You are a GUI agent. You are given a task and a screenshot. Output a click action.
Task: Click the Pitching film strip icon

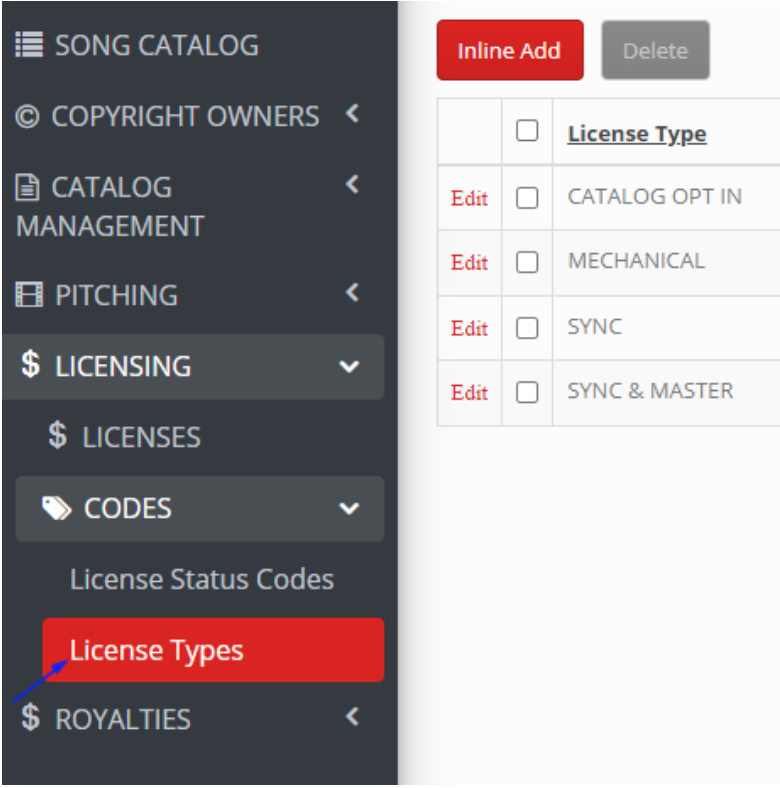tap(29, 294)
